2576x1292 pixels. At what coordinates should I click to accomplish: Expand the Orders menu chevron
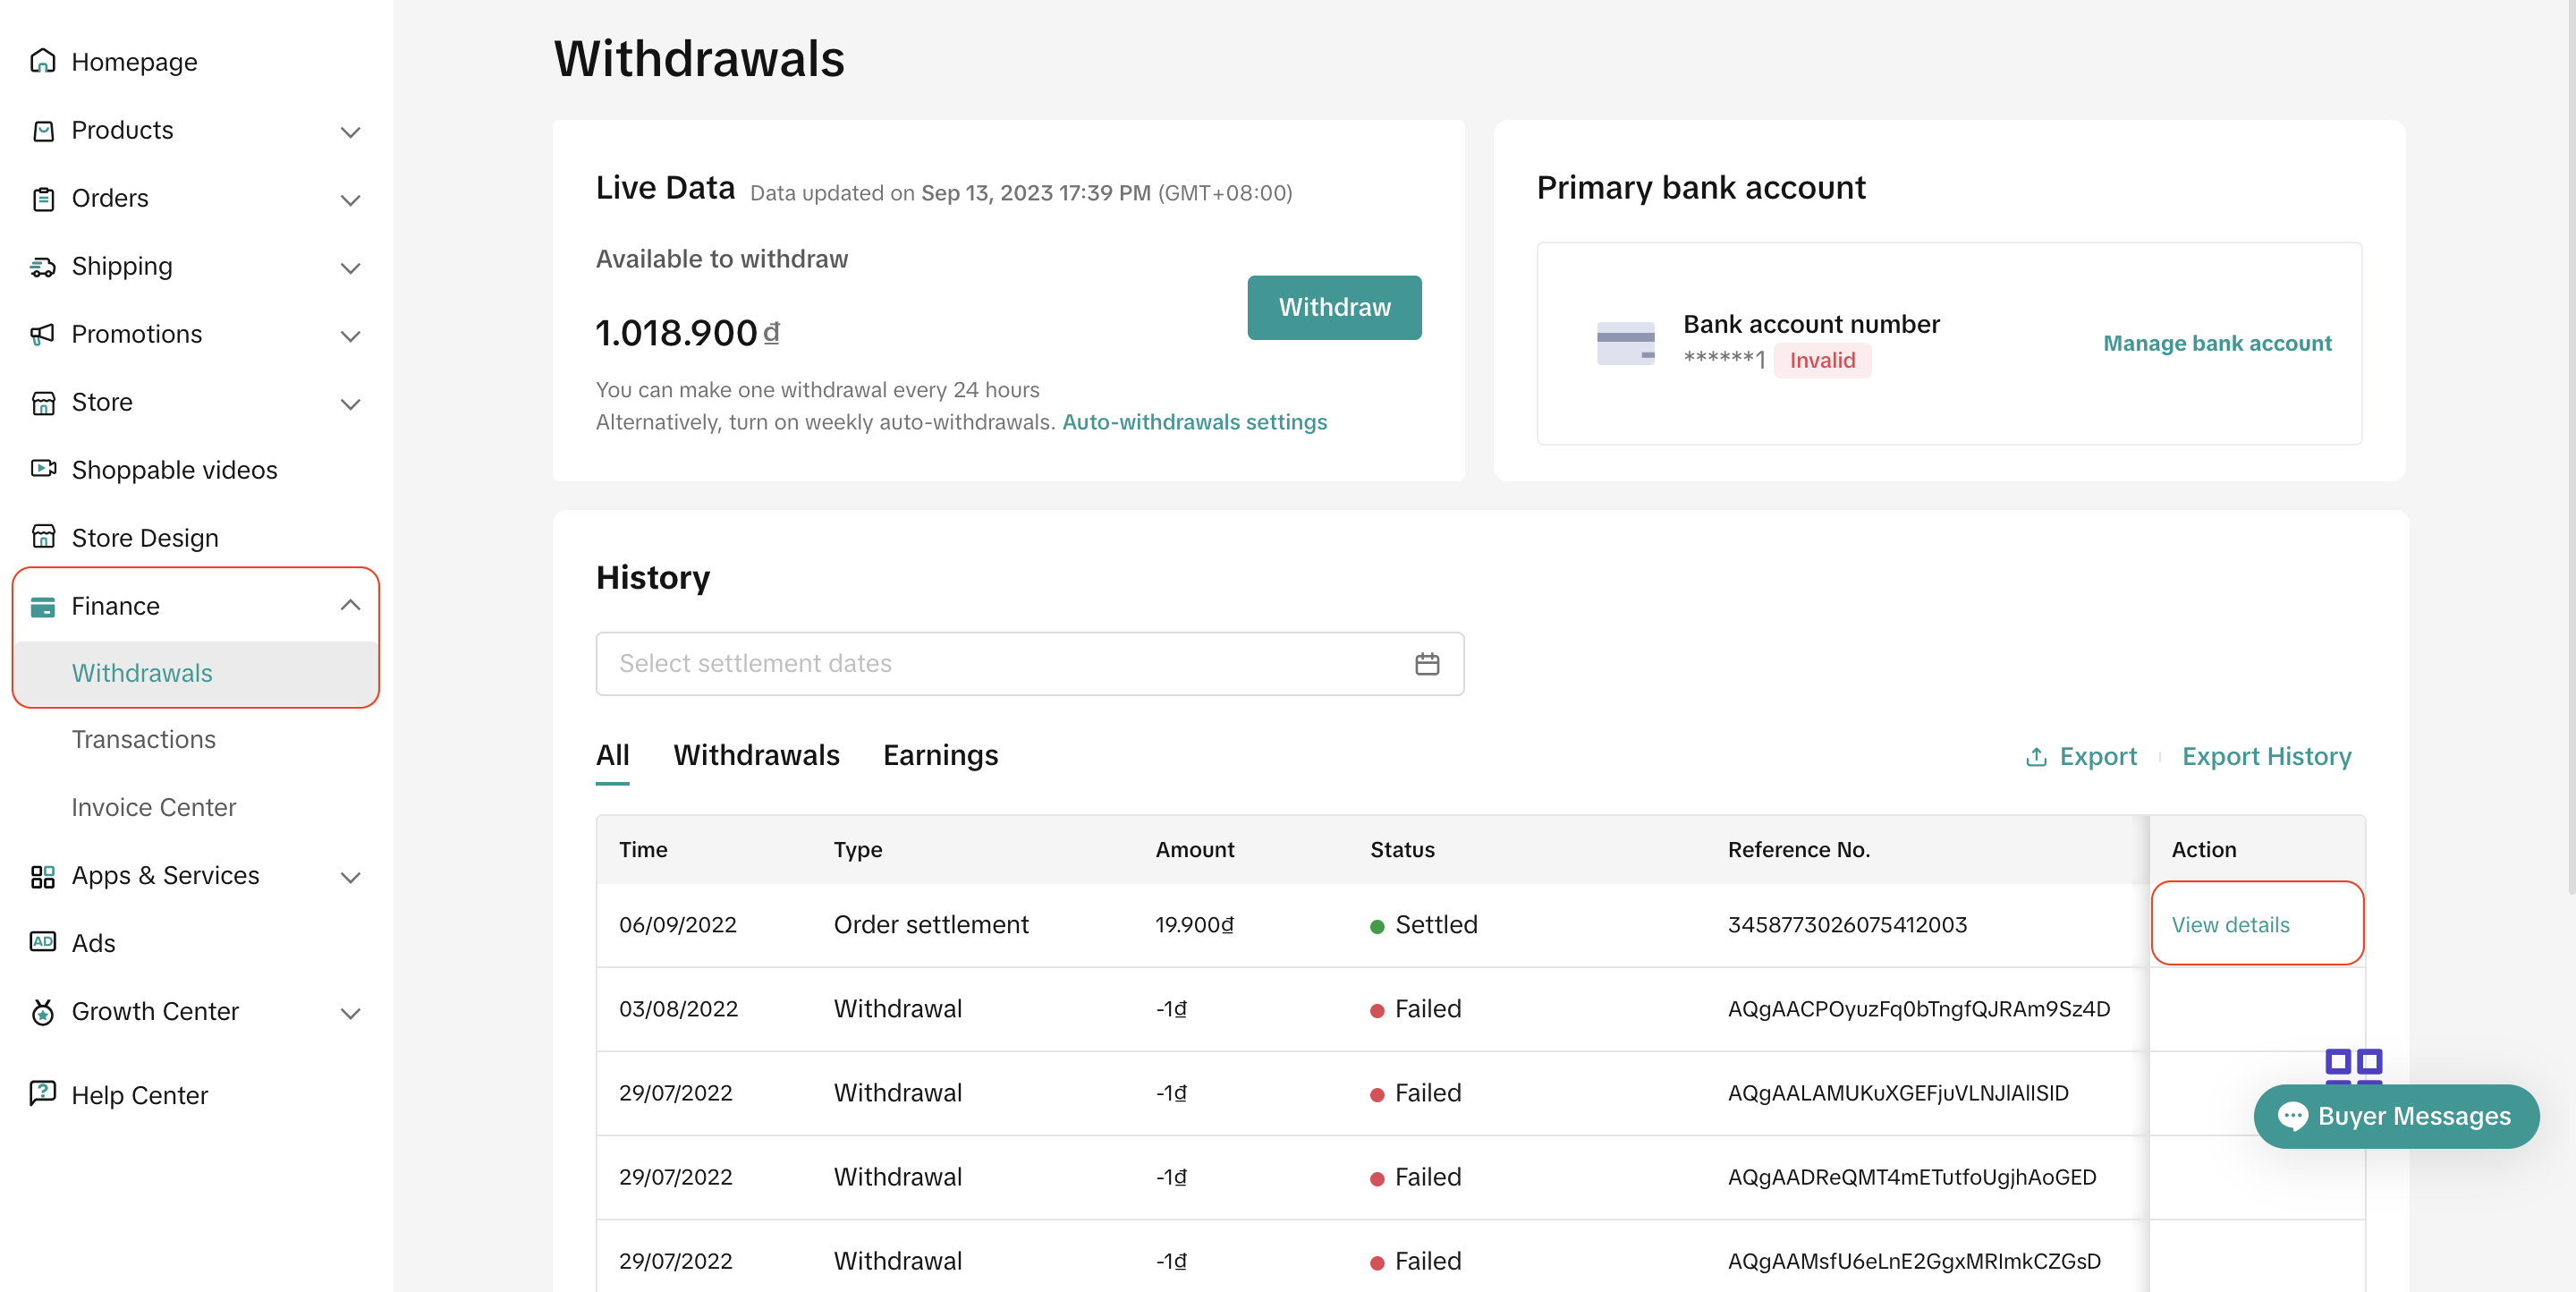click(x=350, y=199)
